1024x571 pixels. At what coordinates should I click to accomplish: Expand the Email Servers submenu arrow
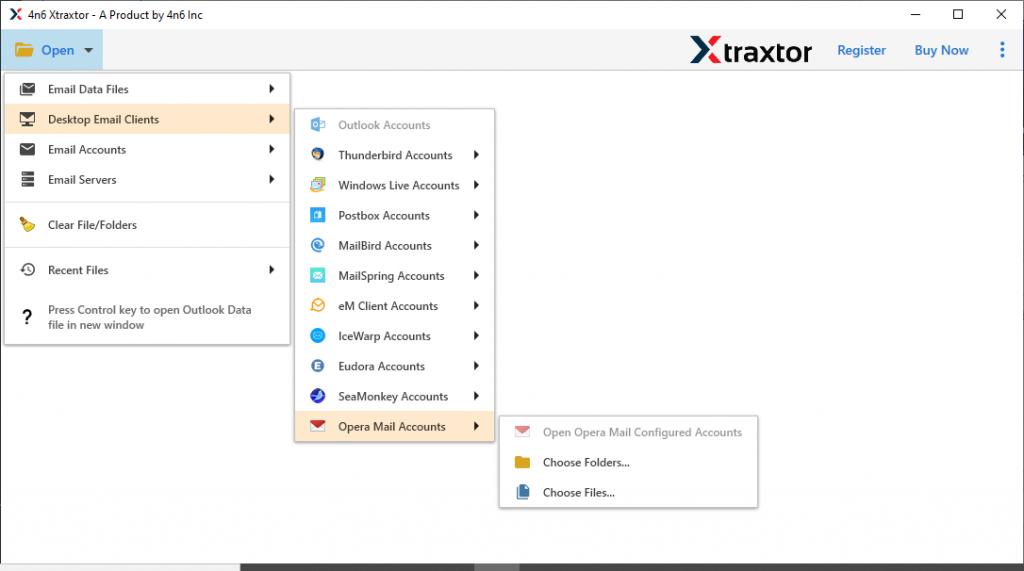coord(272,179)
